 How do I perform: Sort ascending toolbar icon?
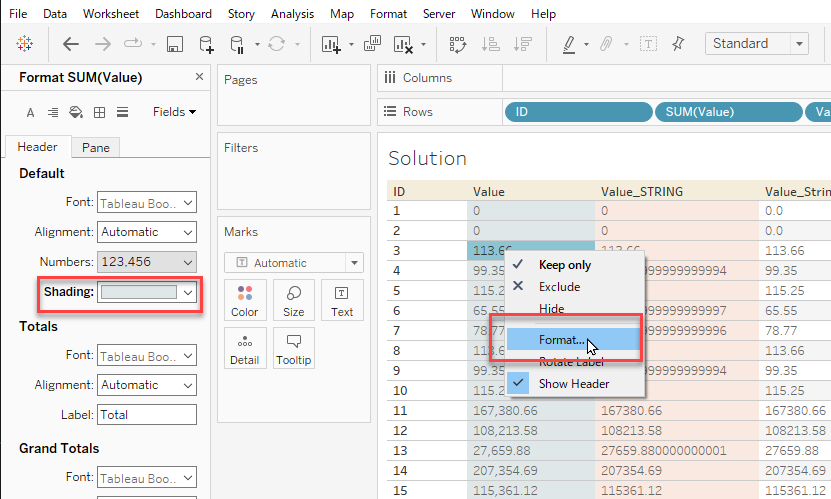pyautogui.click(x=490, y=44)
